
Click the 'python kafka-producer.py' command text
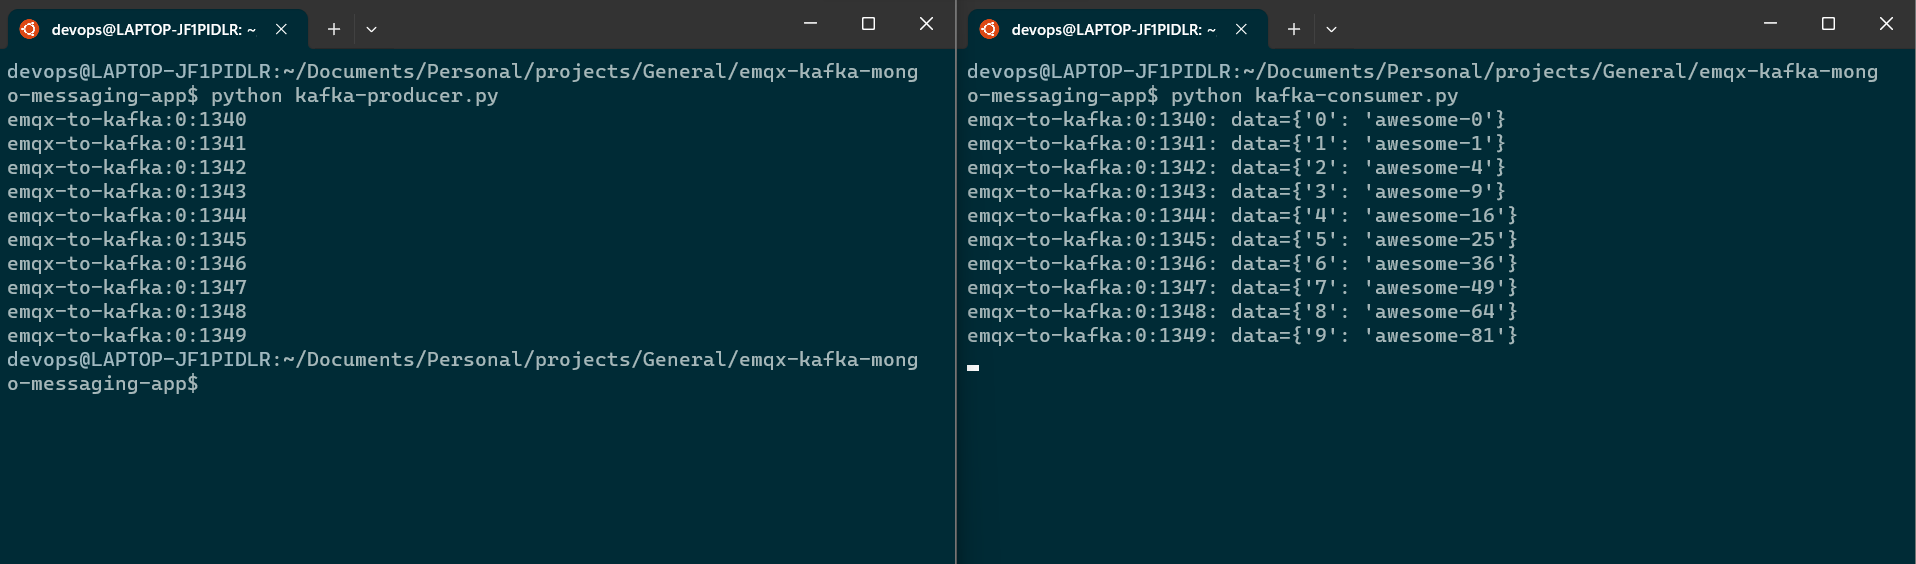[x=354, y=96]
